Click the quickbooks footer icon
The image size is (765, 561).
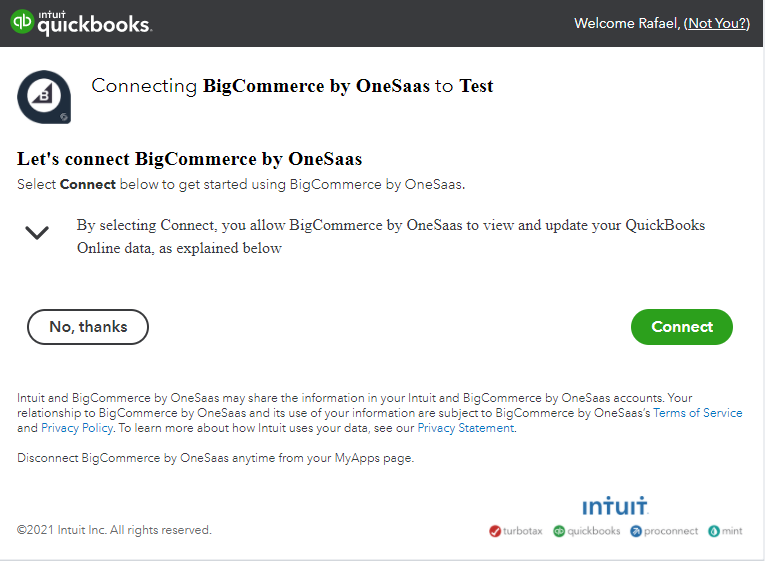[x=559, y=531]
